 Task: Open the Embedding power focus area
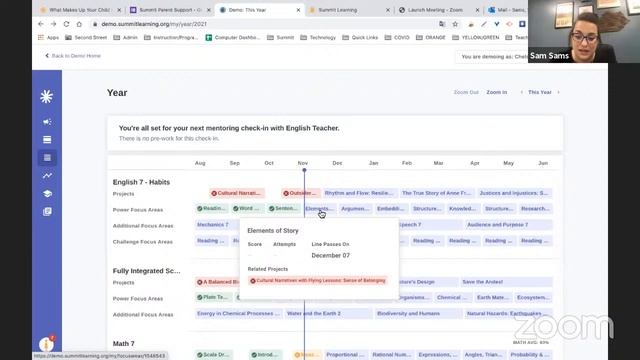pos(391,209)
